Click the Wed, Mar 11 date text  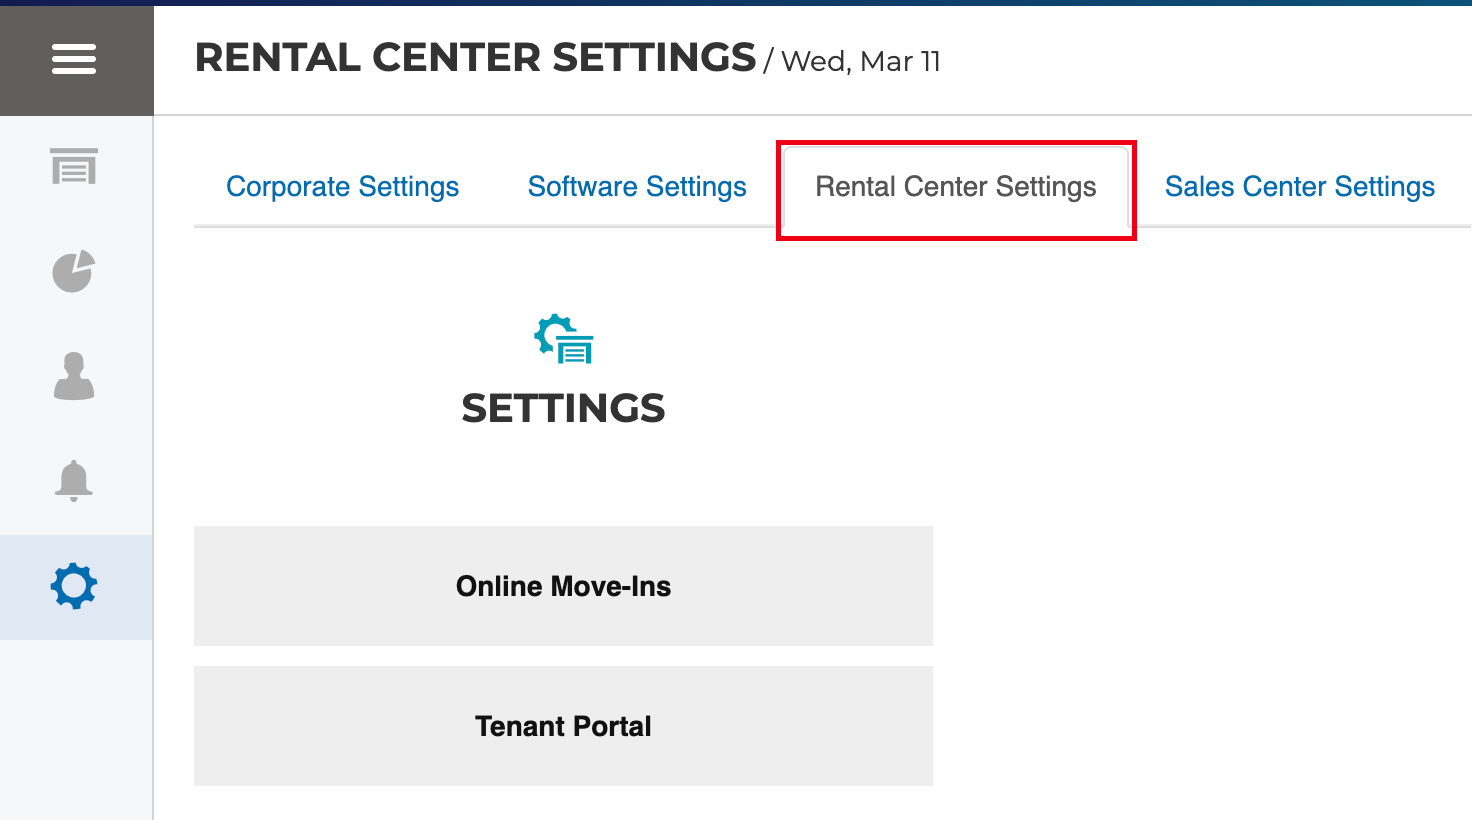860,62
